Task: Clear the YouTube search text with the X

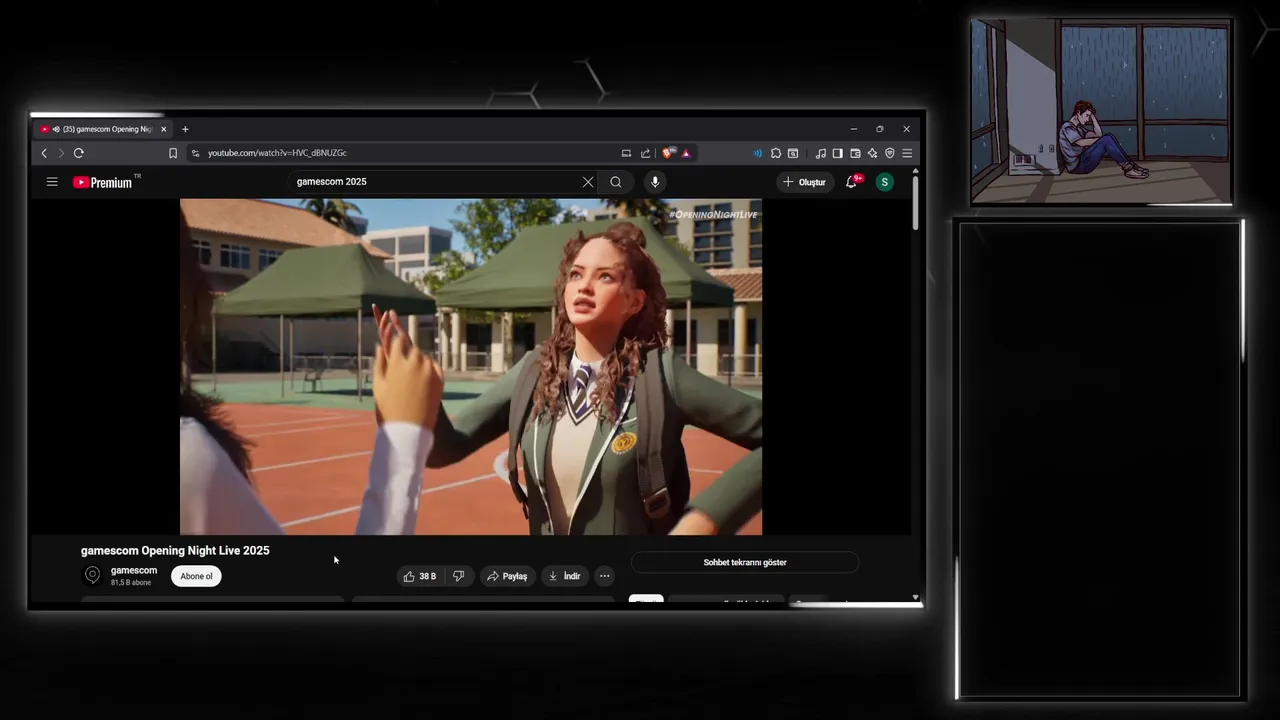Action: pos(588,182)
